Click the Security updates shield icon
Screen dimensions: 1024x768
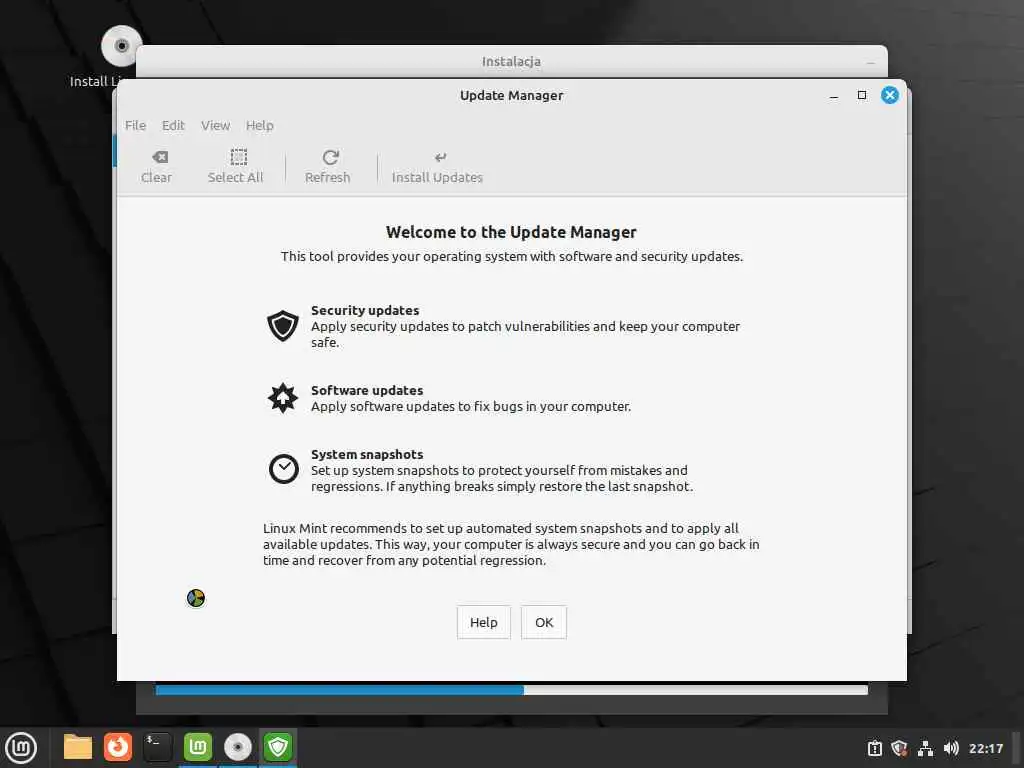tap(283, 325)
